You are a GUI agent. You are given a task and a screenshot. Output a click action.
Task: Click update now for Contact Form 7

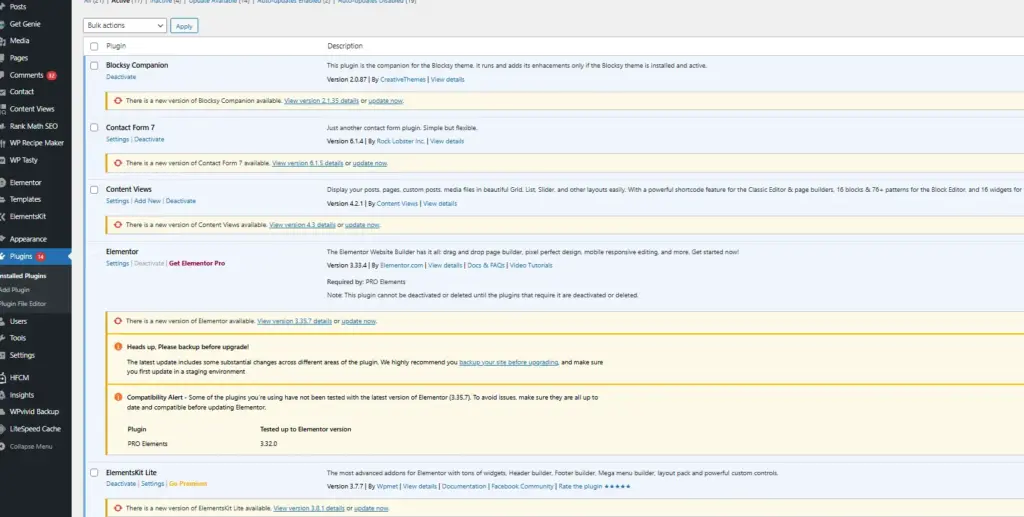tap(370, 163)
